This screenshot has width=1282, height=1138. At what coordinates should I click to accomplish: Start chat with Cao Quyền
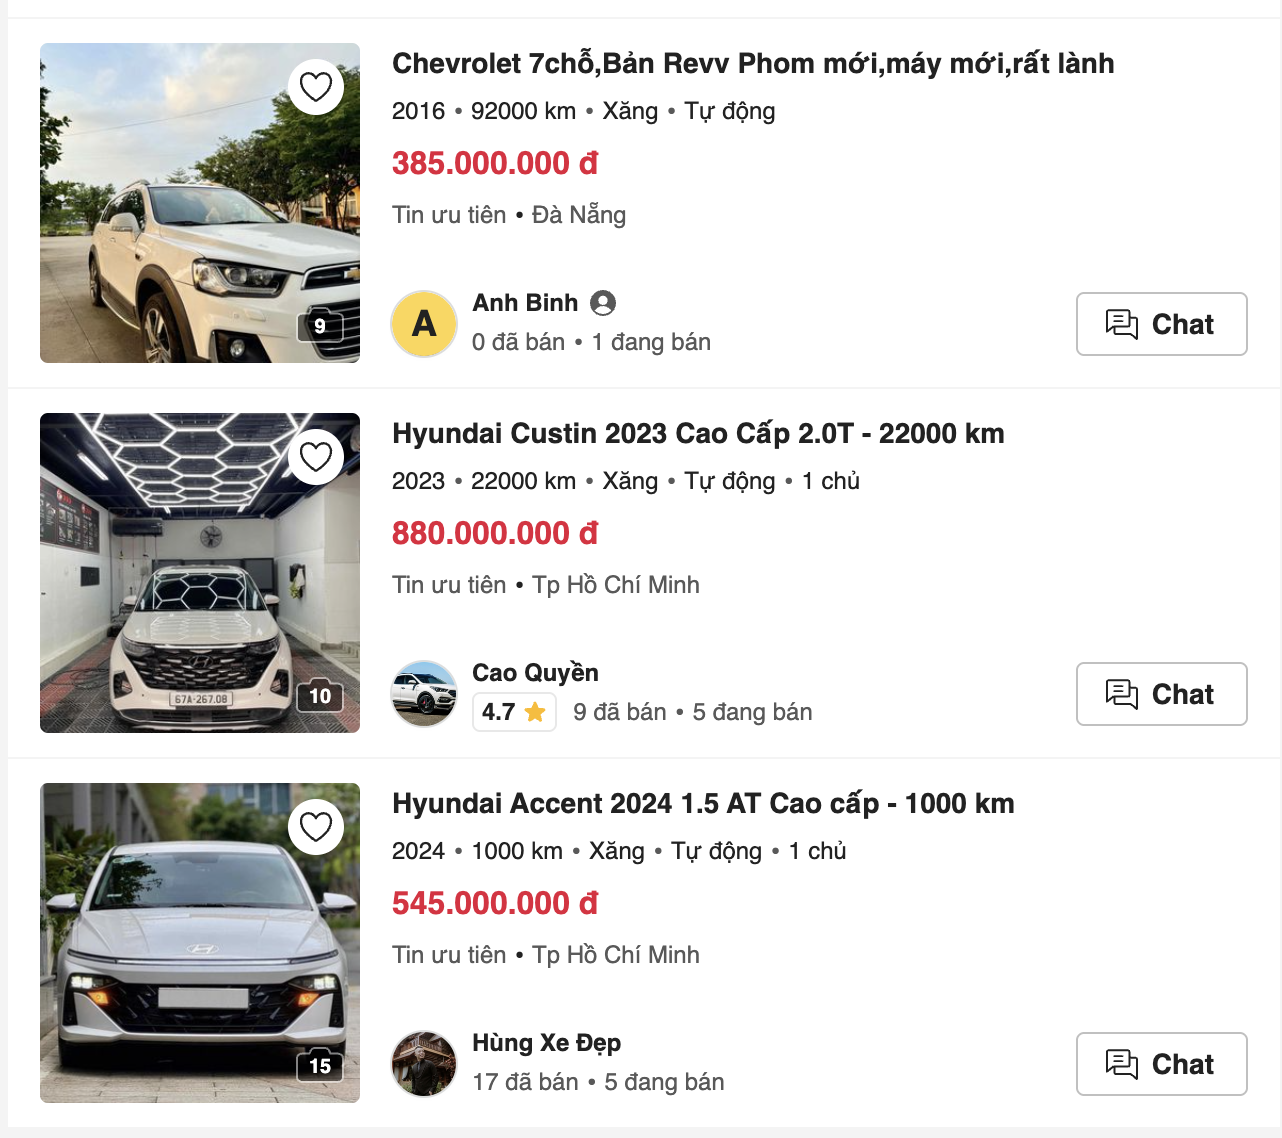click(x=1161, y=694)
